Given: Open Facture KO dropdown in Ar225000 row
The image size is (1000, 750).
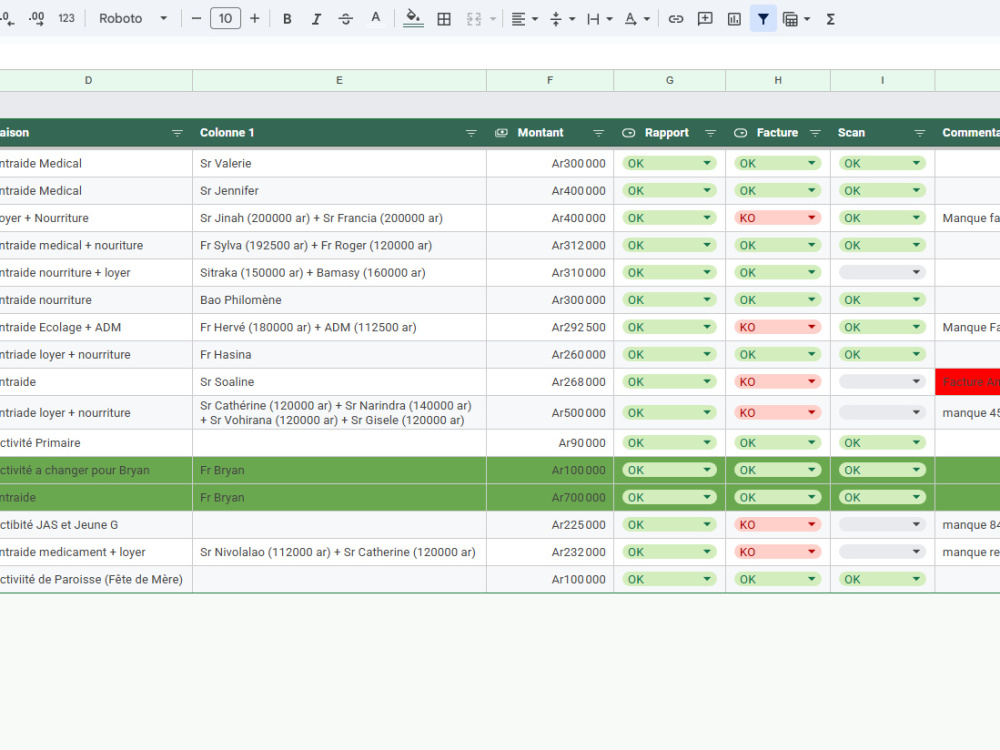Looking at the screenshot, I should tap(777, 525).
